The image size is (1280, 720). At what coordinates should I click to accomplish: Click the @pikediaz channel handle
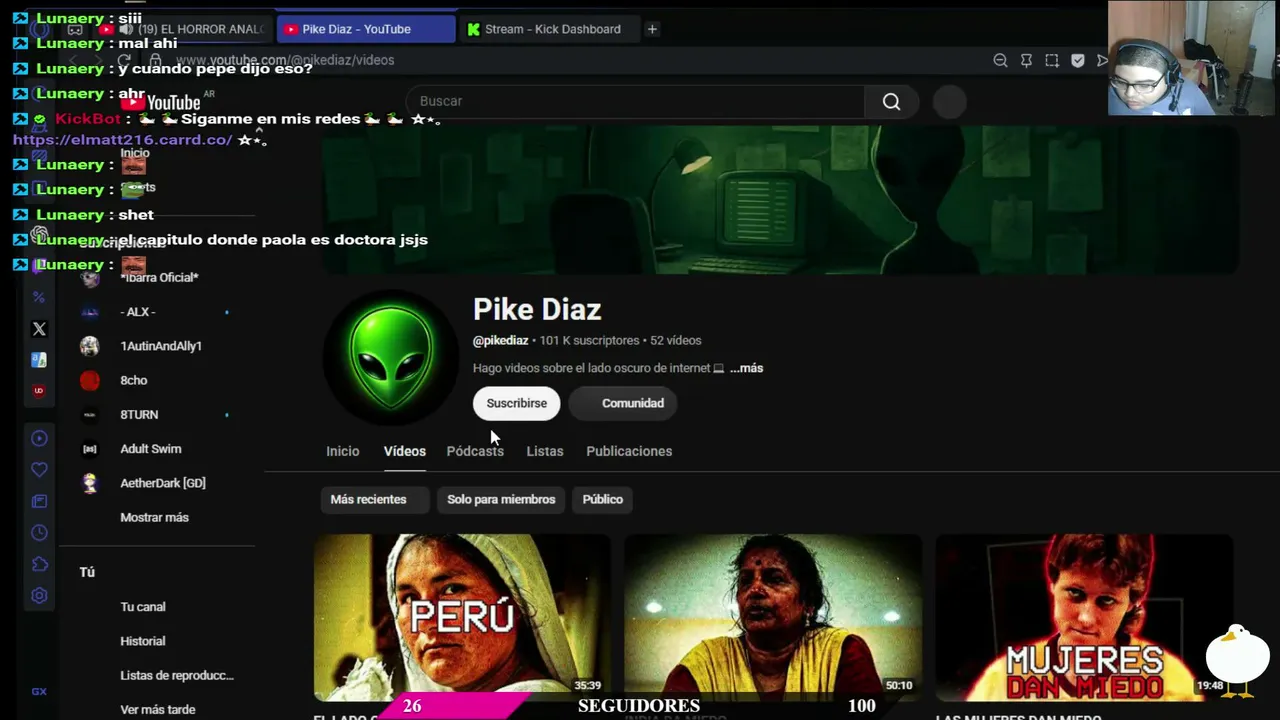click(x=500, y=341)
